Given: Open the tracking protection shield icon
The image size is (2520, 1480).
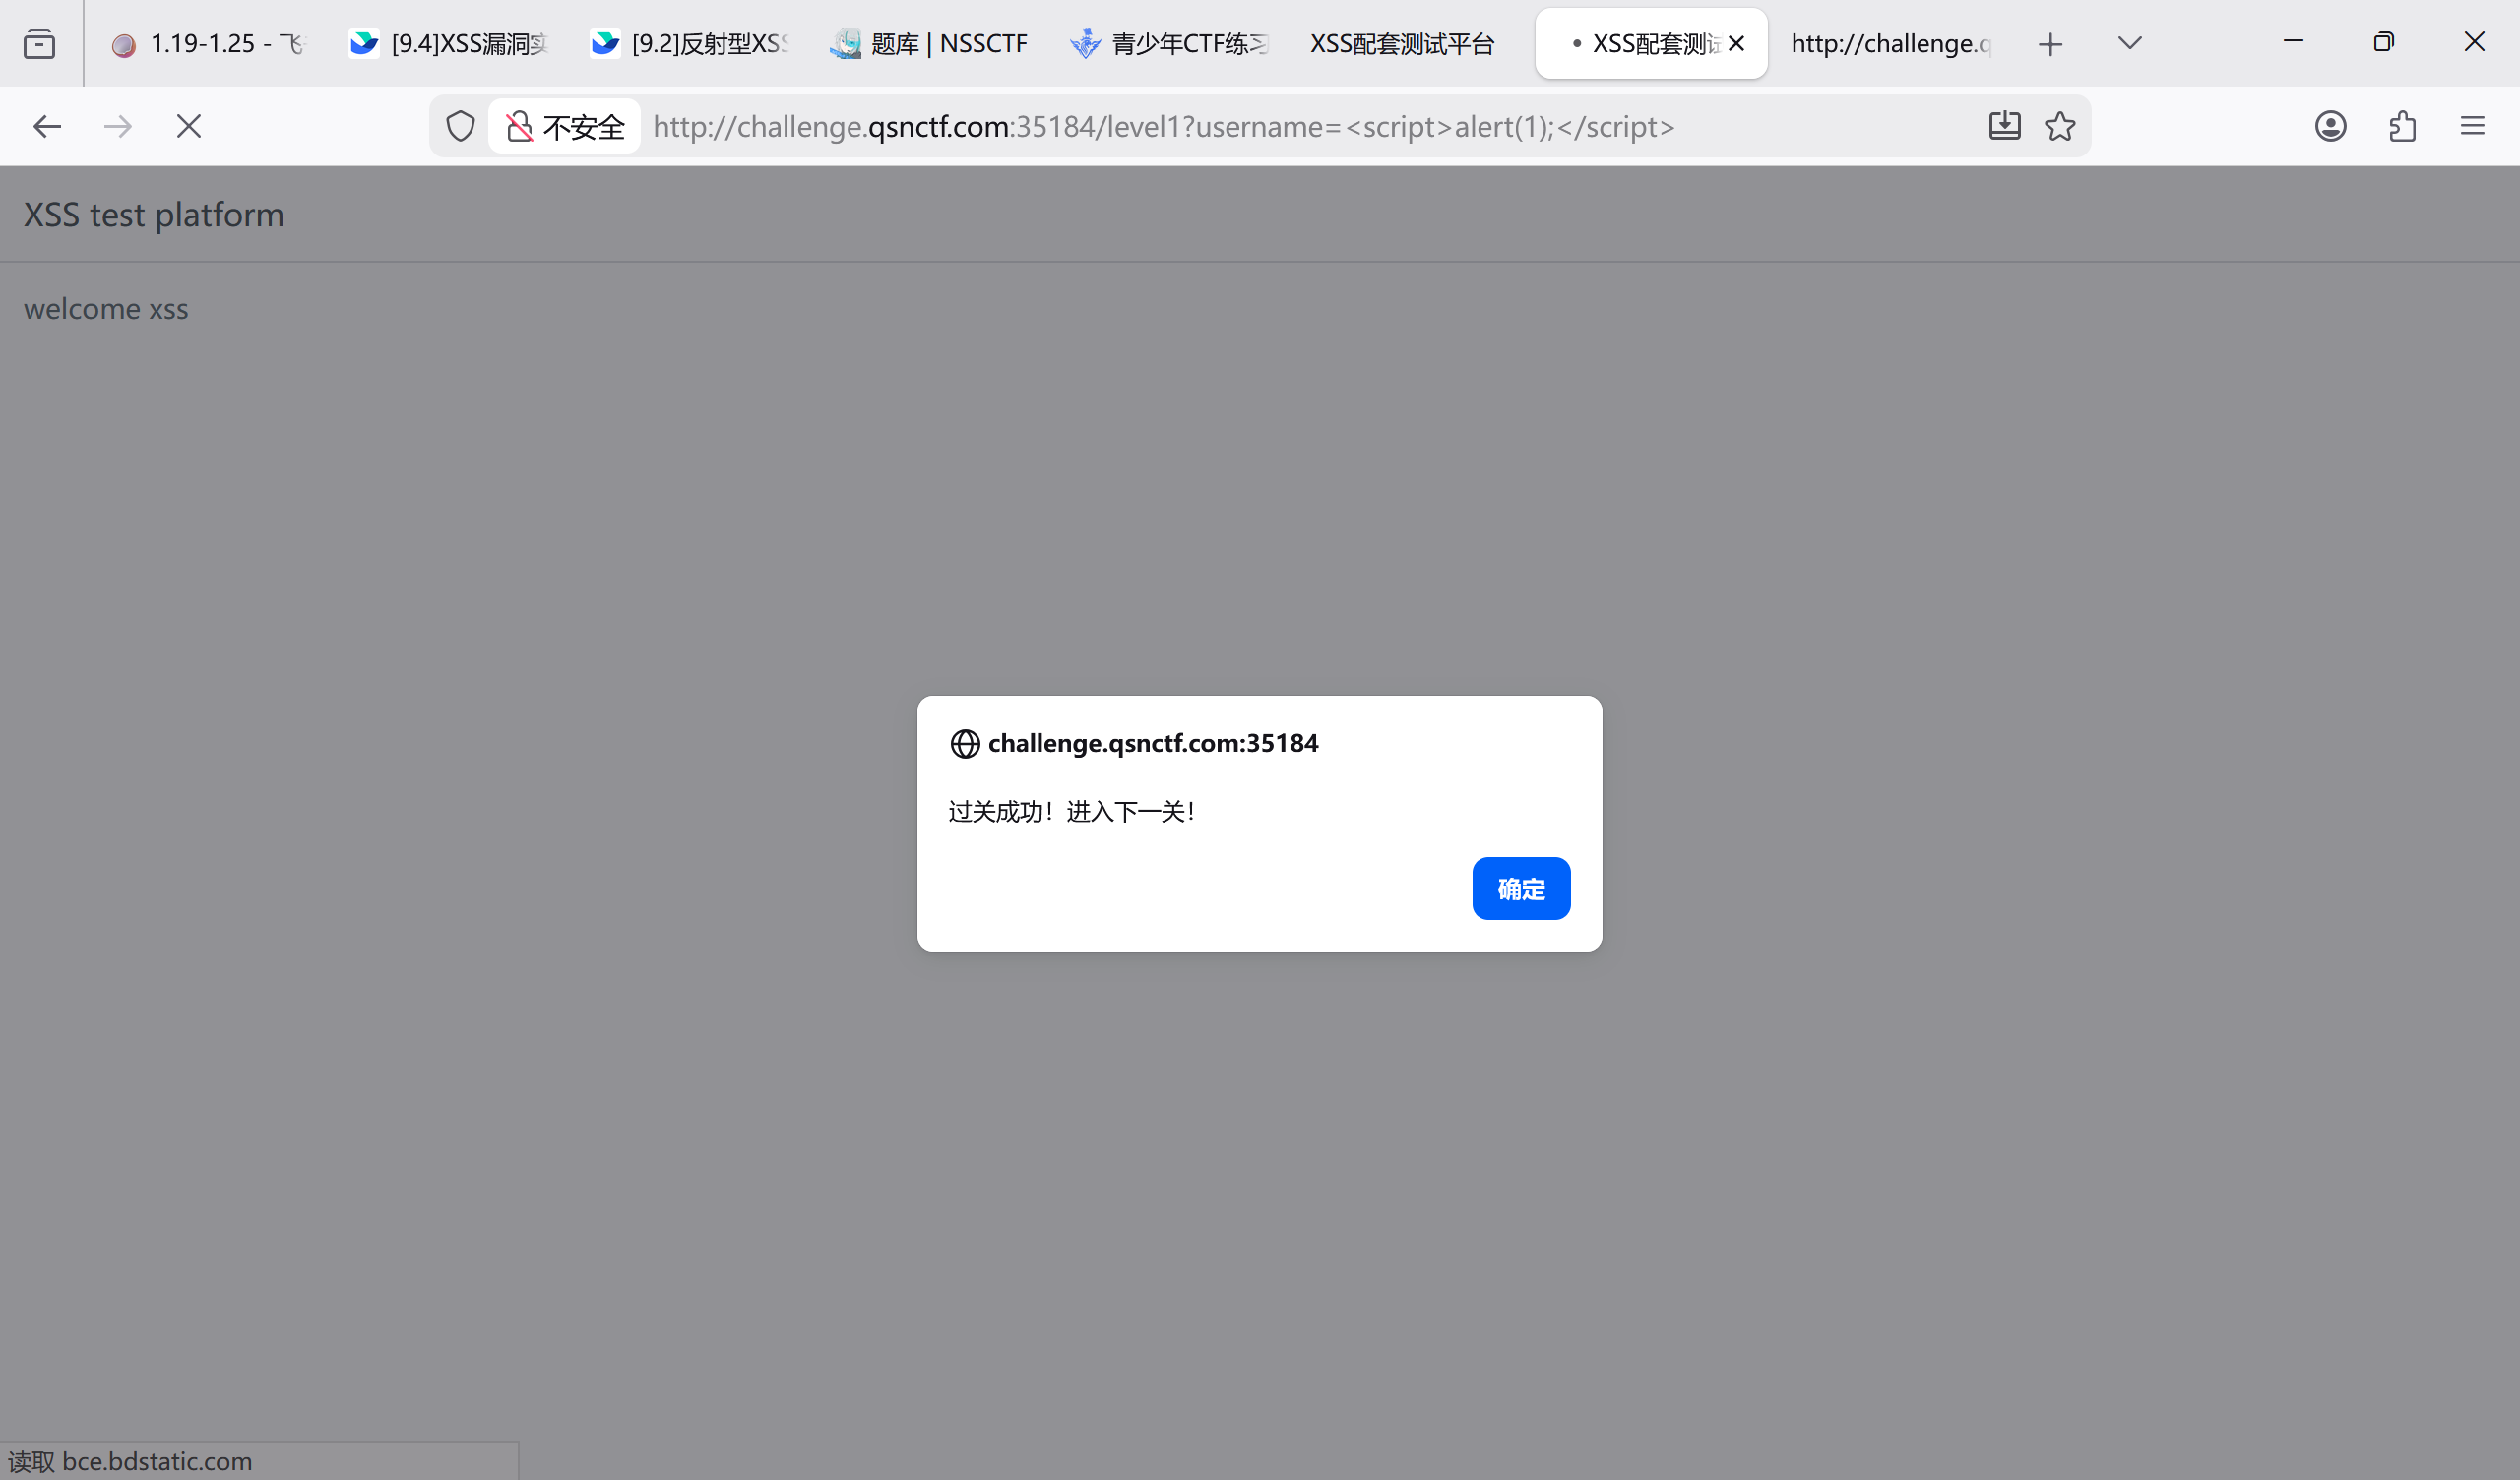Looking at the screenshot, I should point(460,126).
